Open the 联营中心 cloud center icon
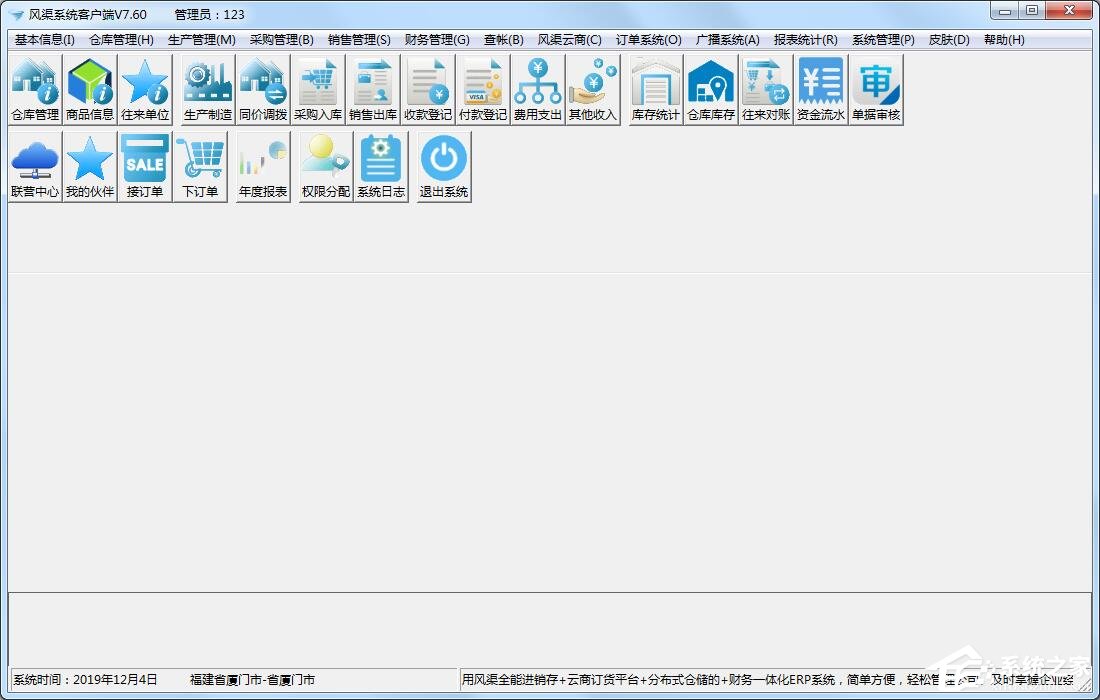 tap(35, 167)
